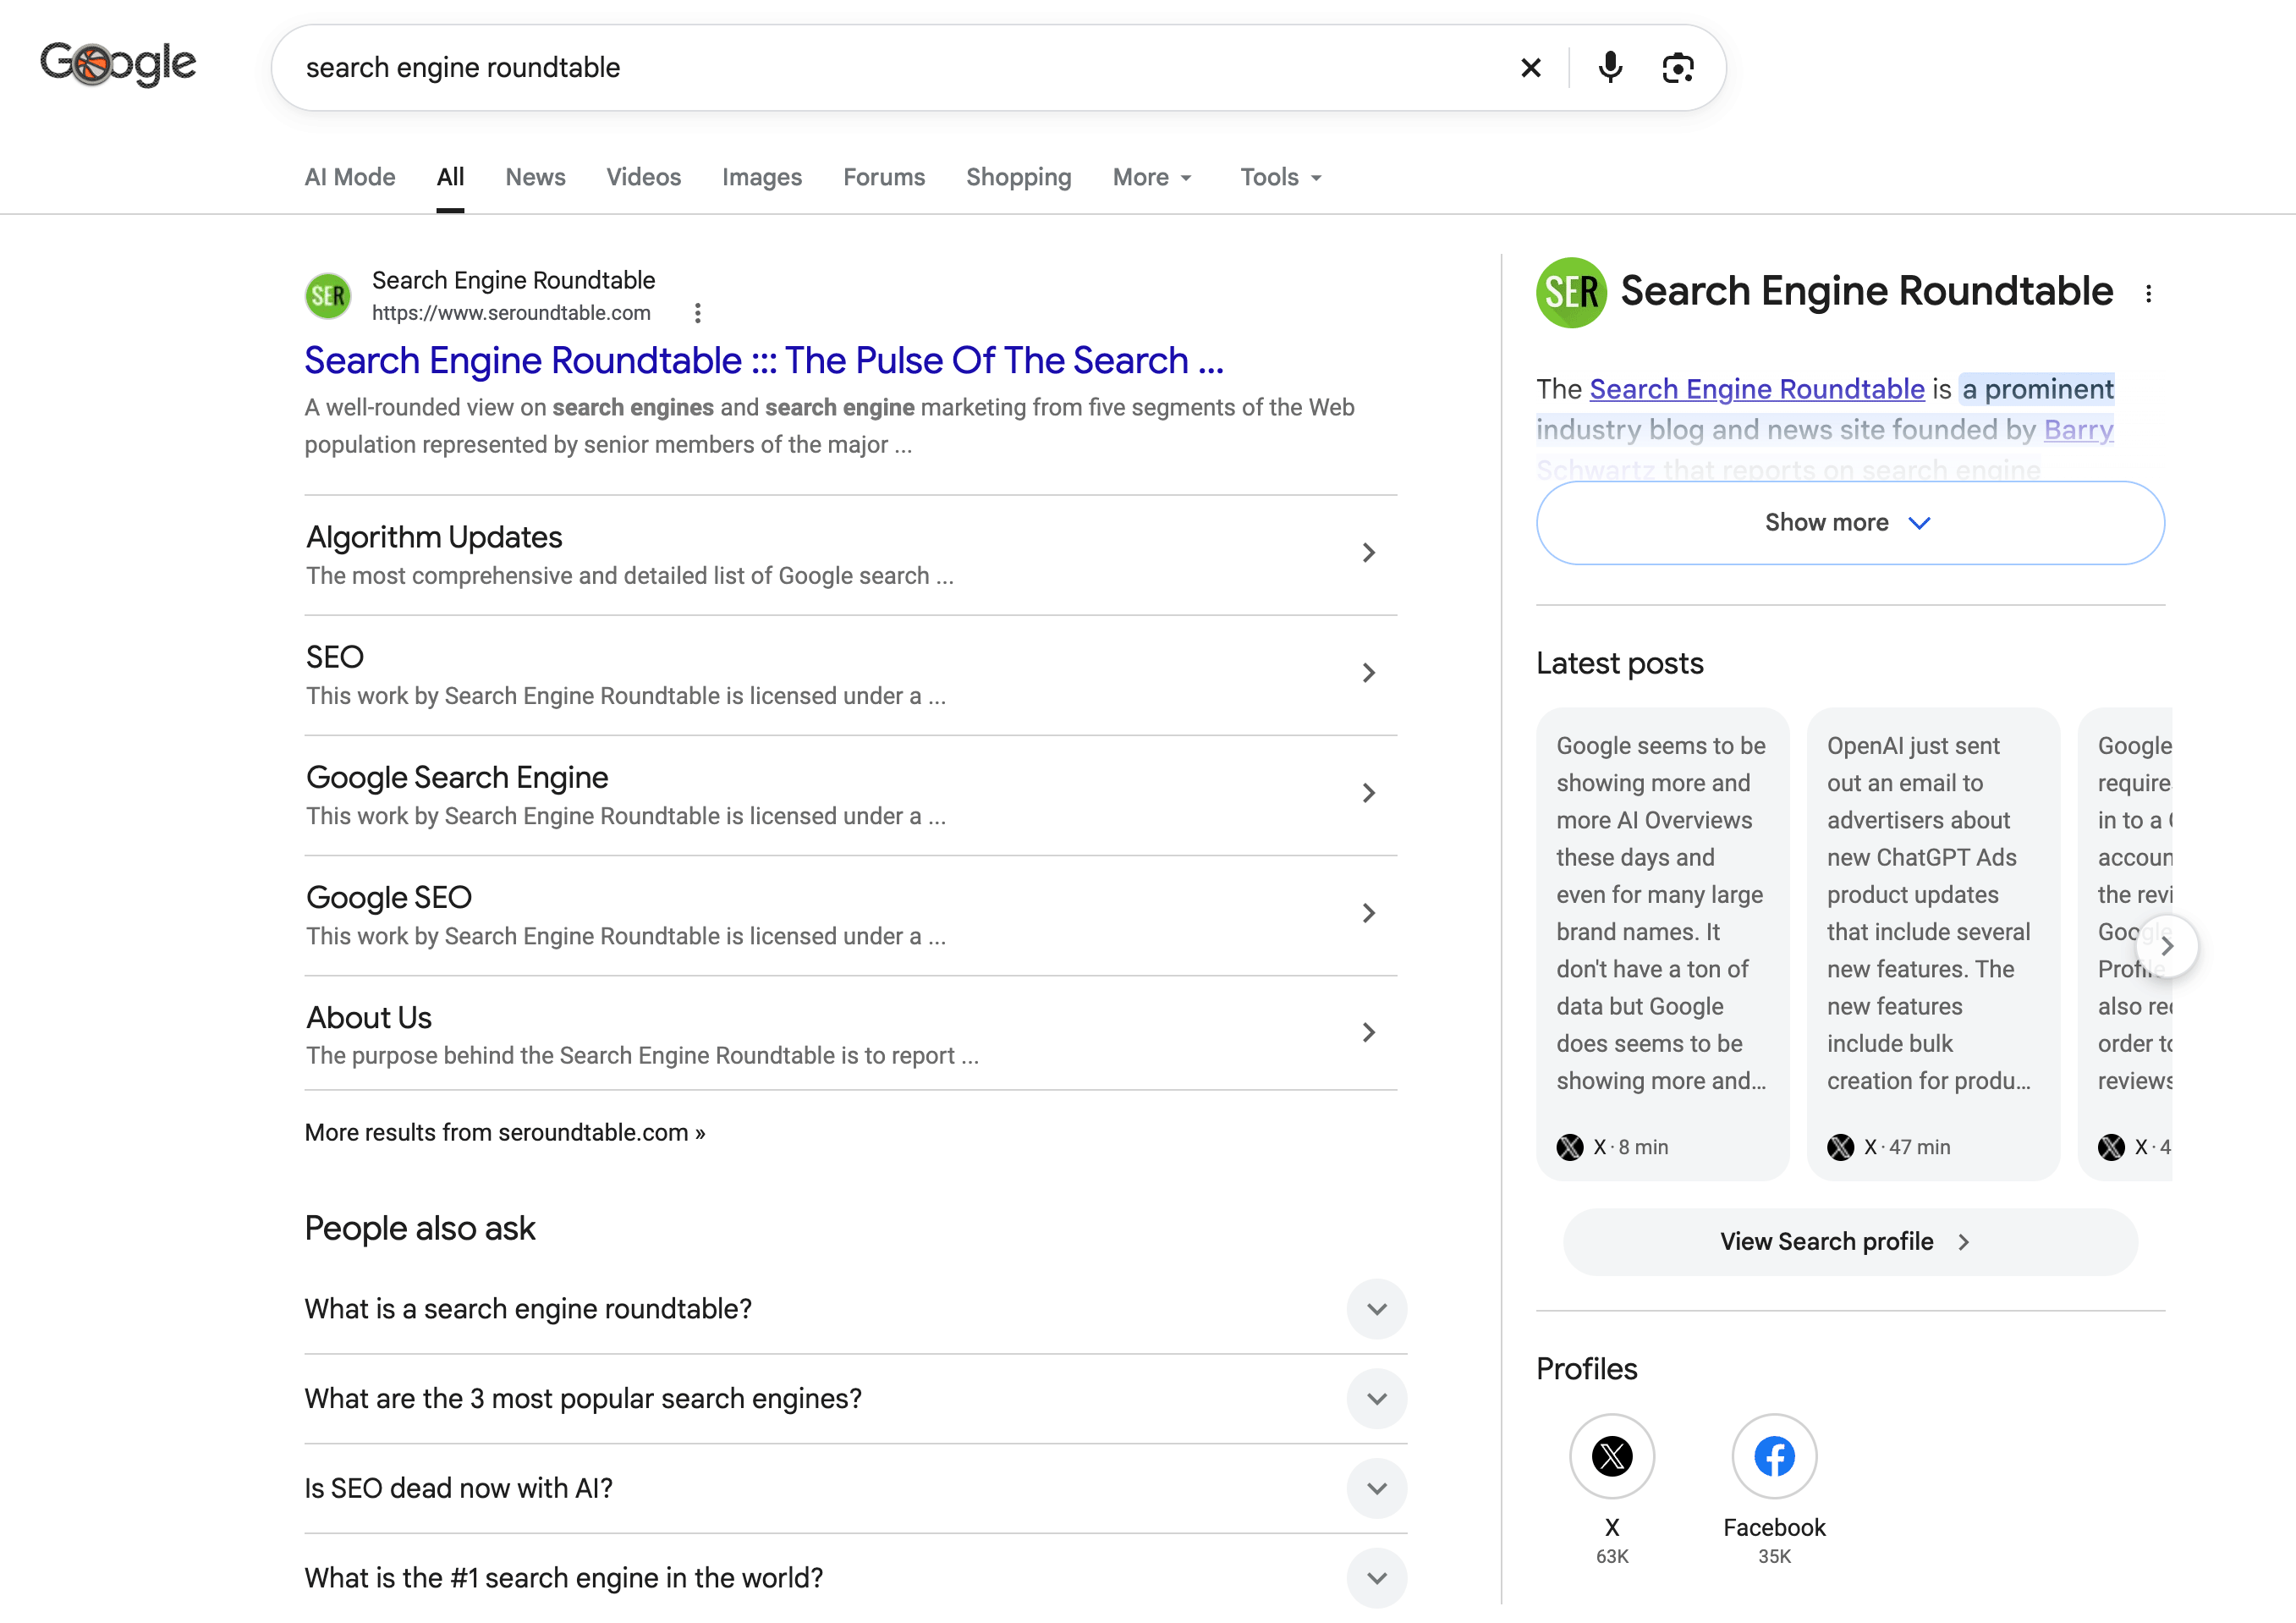Click the Facebook '35K' follower count
The width and height of the screenshot is (2296, 1623).
1774,1556
